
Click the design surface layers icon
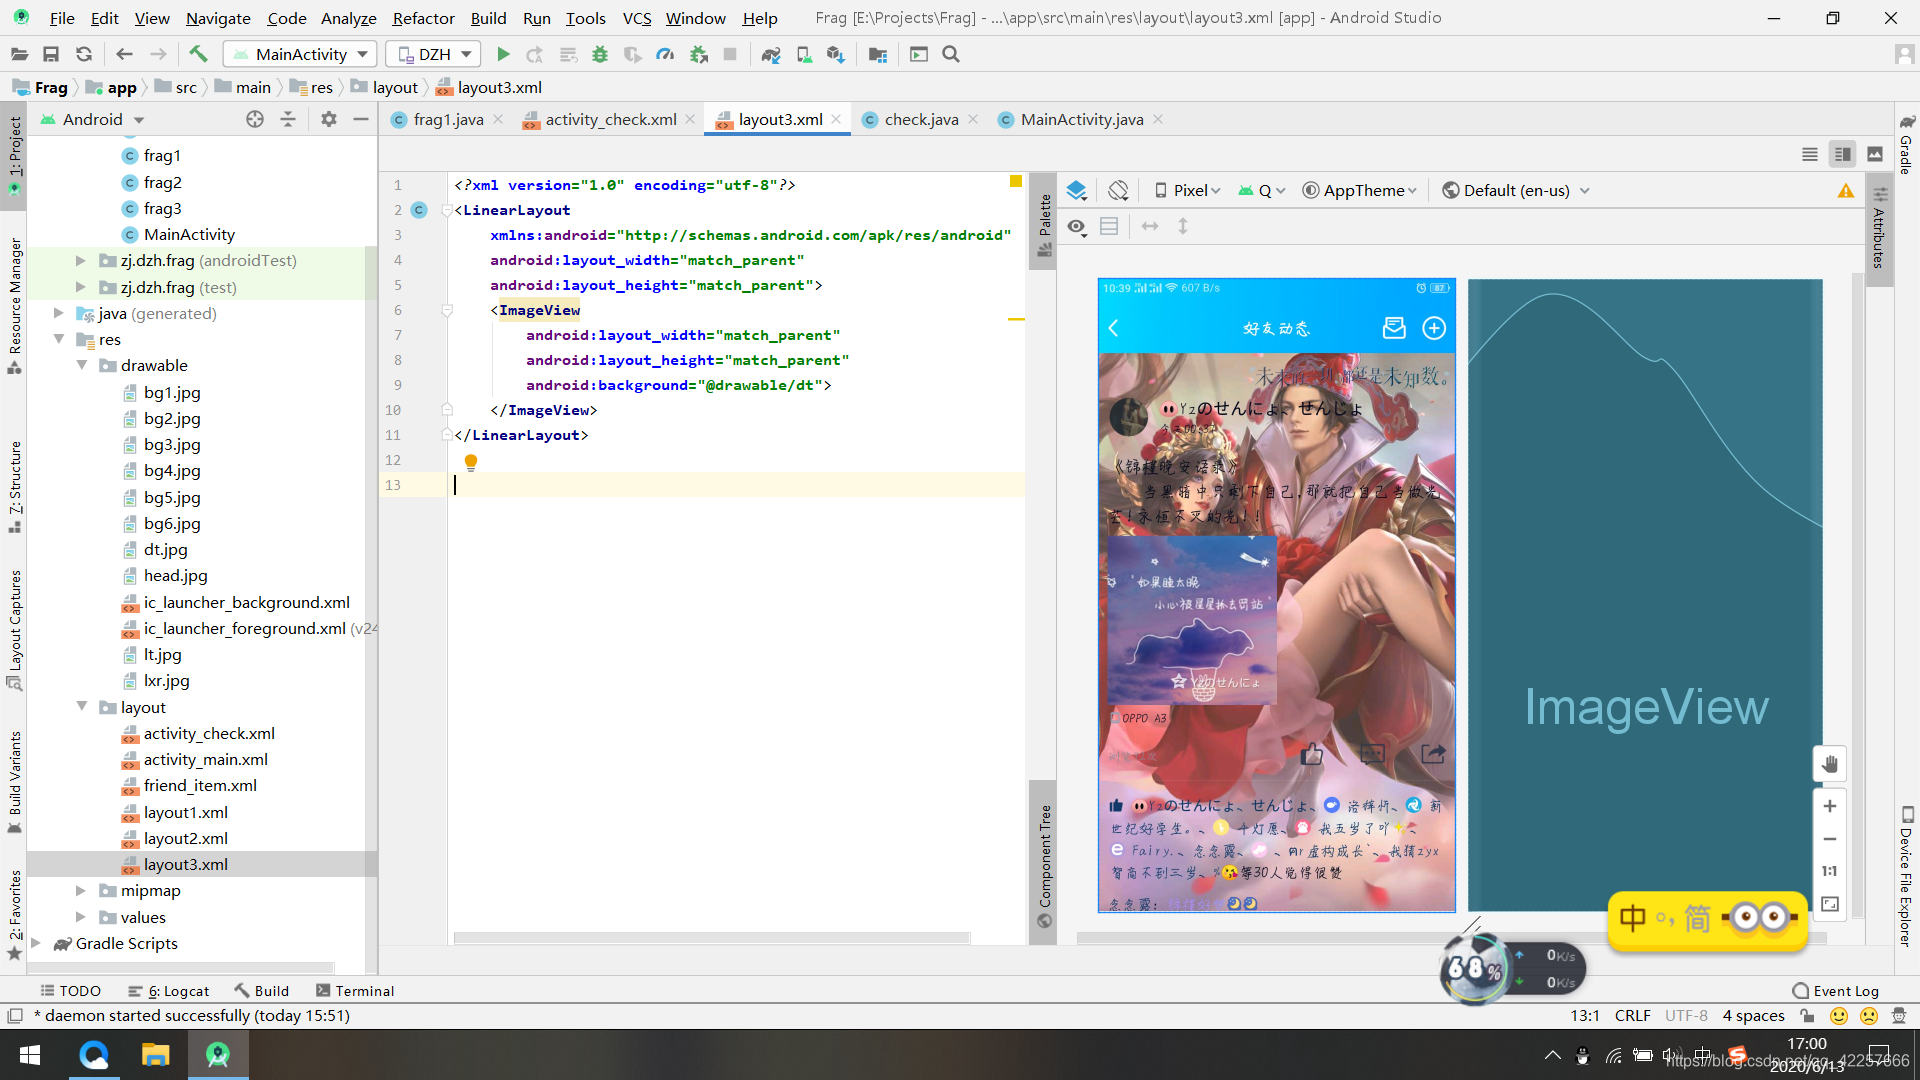coord(1076,190)
